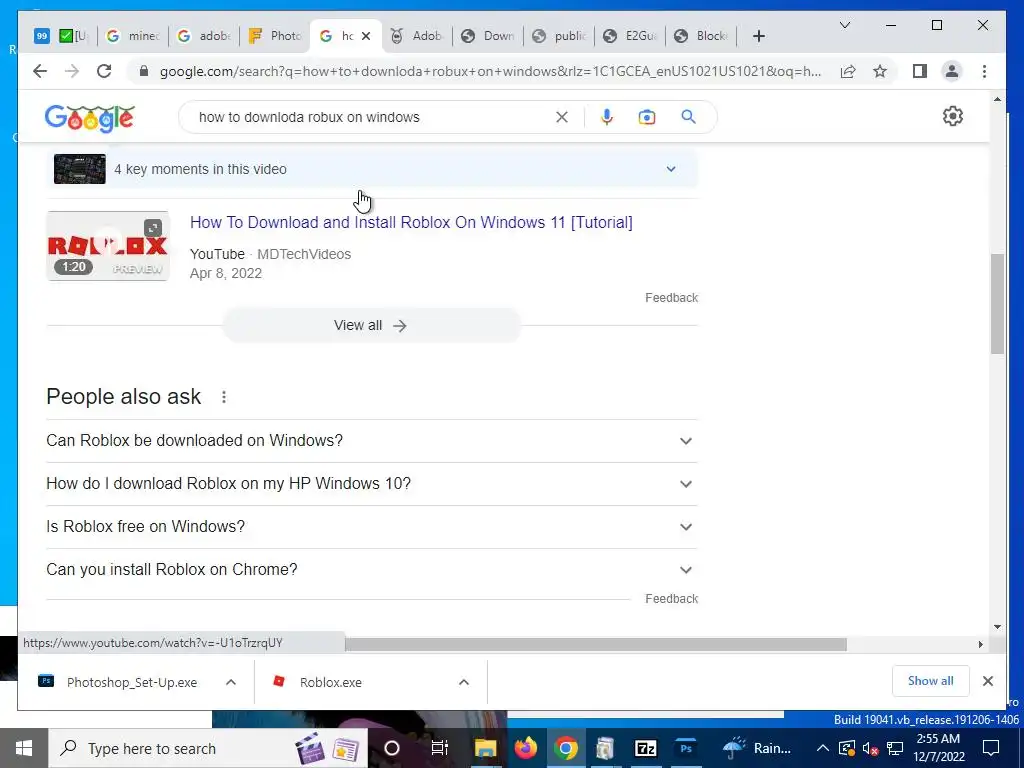Screen dimensions: 1024x768
Task: Open a new Chrome tab
Action: (x=758, y=36)
